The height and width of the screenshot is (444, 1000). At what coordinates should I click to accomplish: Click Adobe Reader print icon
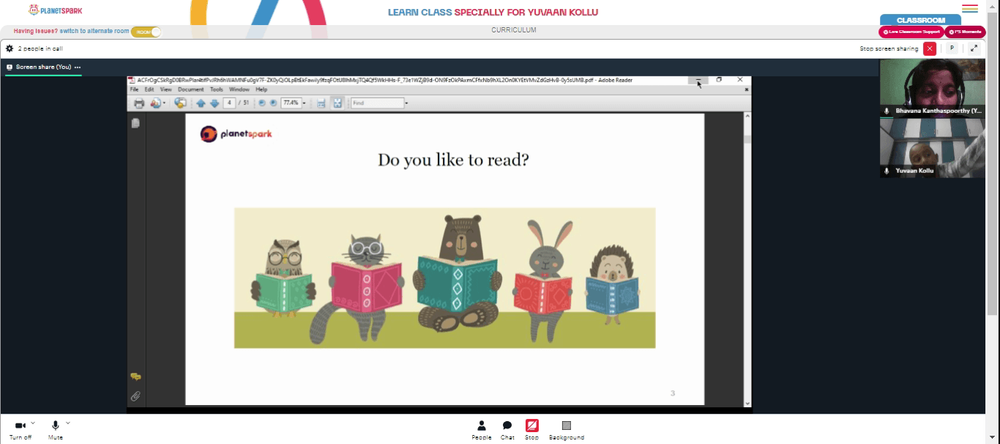click(x=139, y=103)
